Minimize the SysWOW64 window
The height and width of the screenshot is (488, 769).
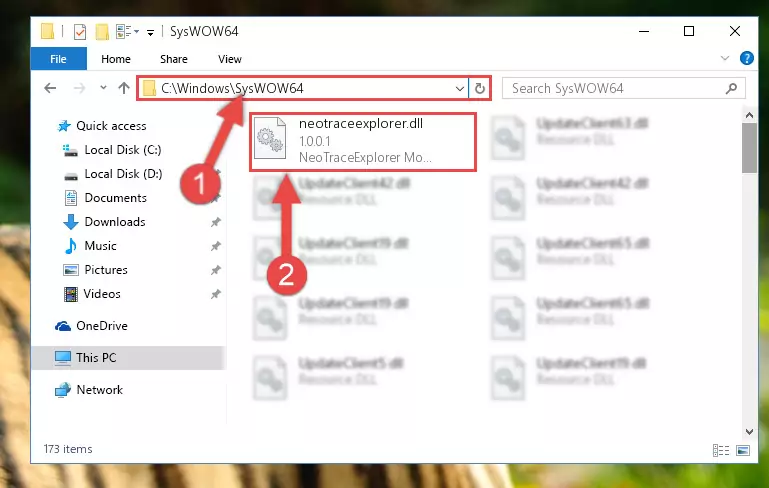[x=644, y=31]
